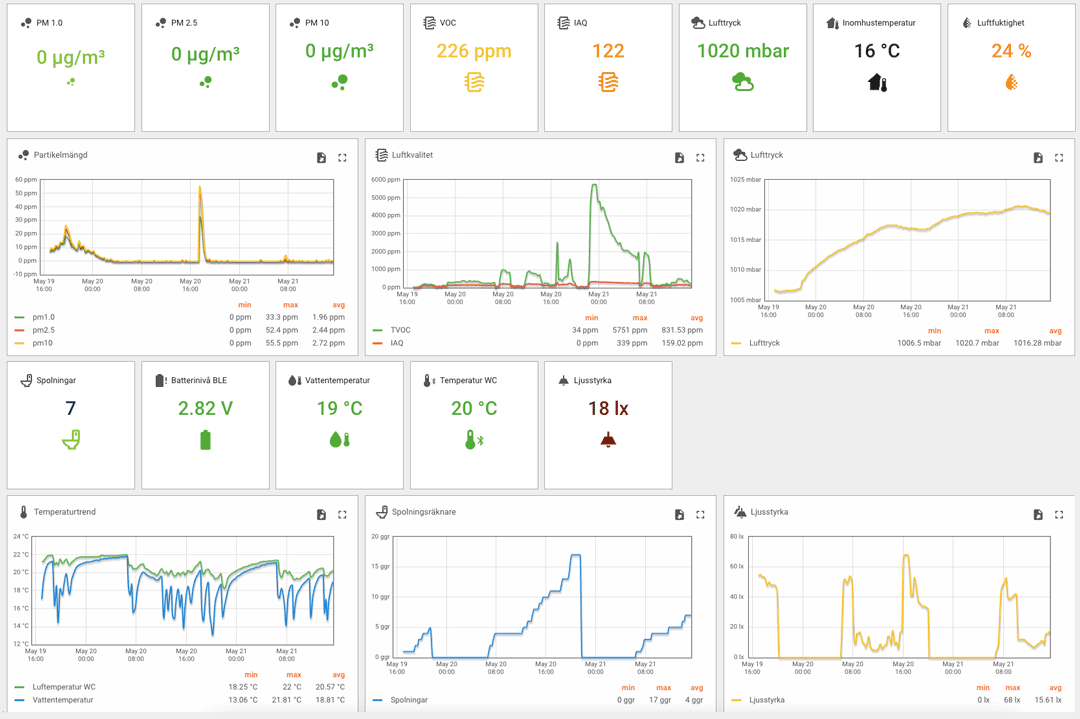The image size is (1080, 719).
Task: Open Spolningsräknare chart in fullscreen
Action: (700, 515)
